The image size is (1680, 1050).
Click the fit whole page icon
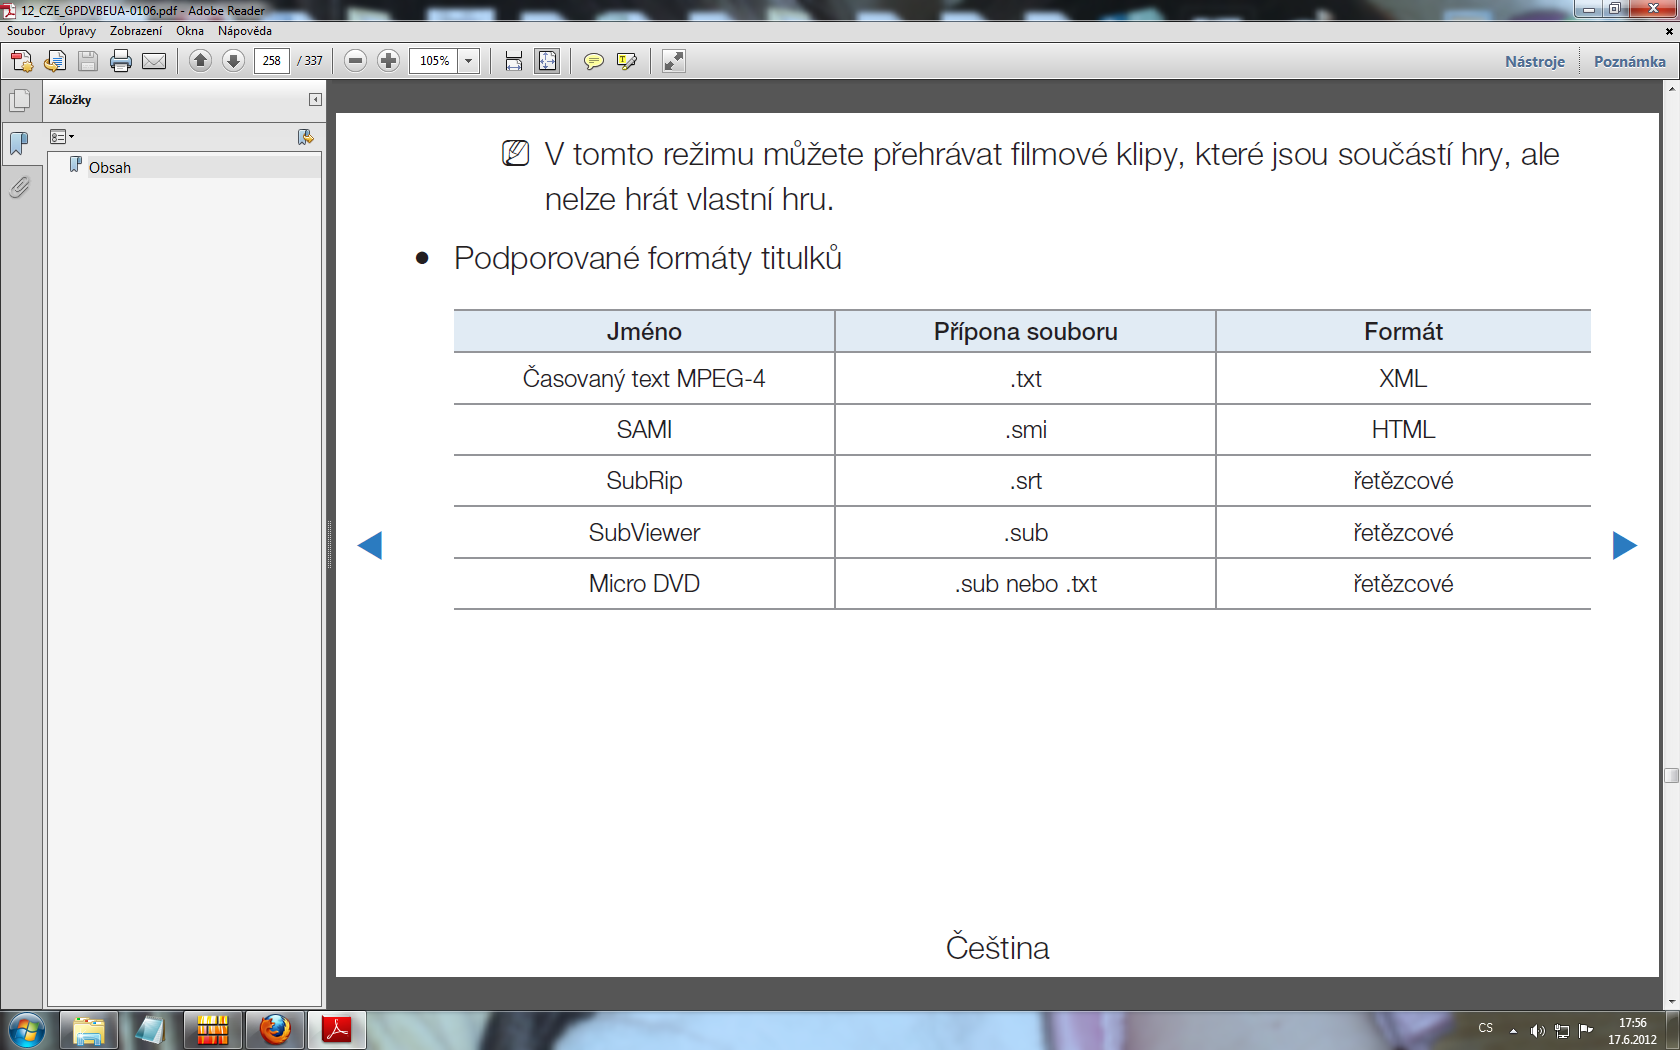pos(548,61)
